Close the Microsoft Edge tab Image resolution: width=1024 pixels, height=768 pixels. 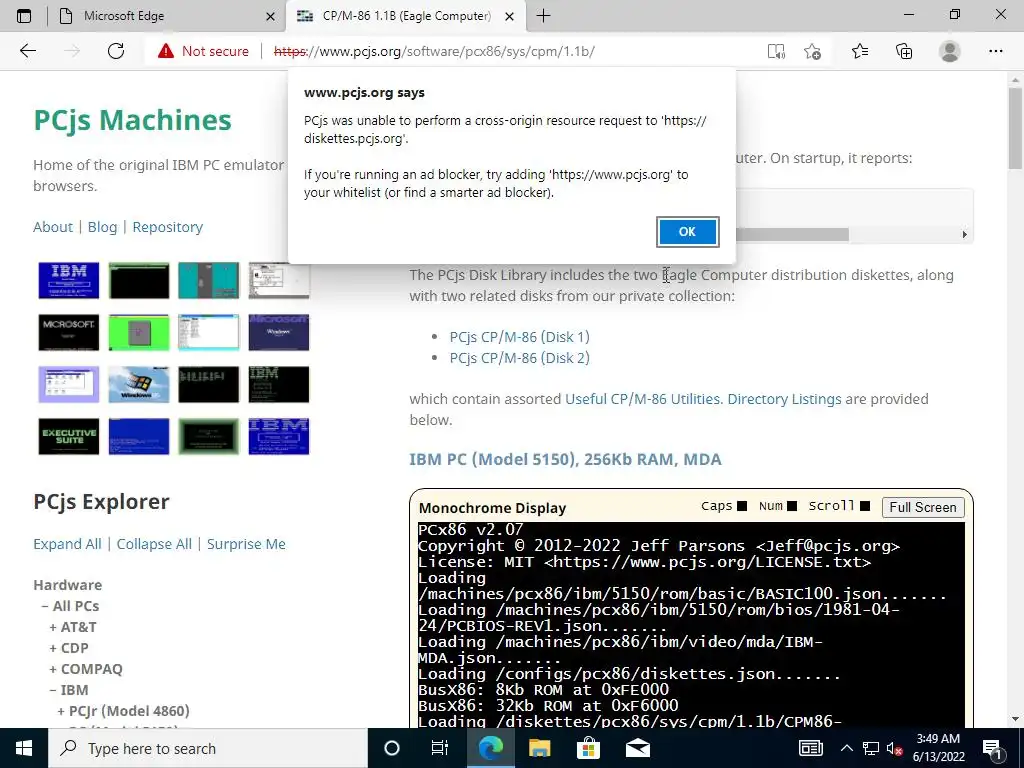coord(270,16)
